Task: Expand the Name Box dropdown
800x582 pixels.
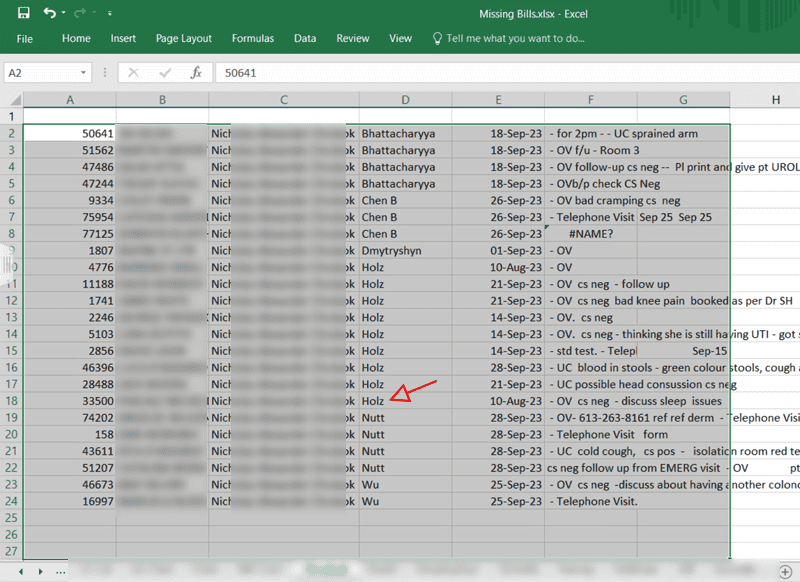Action: [84, 73]
